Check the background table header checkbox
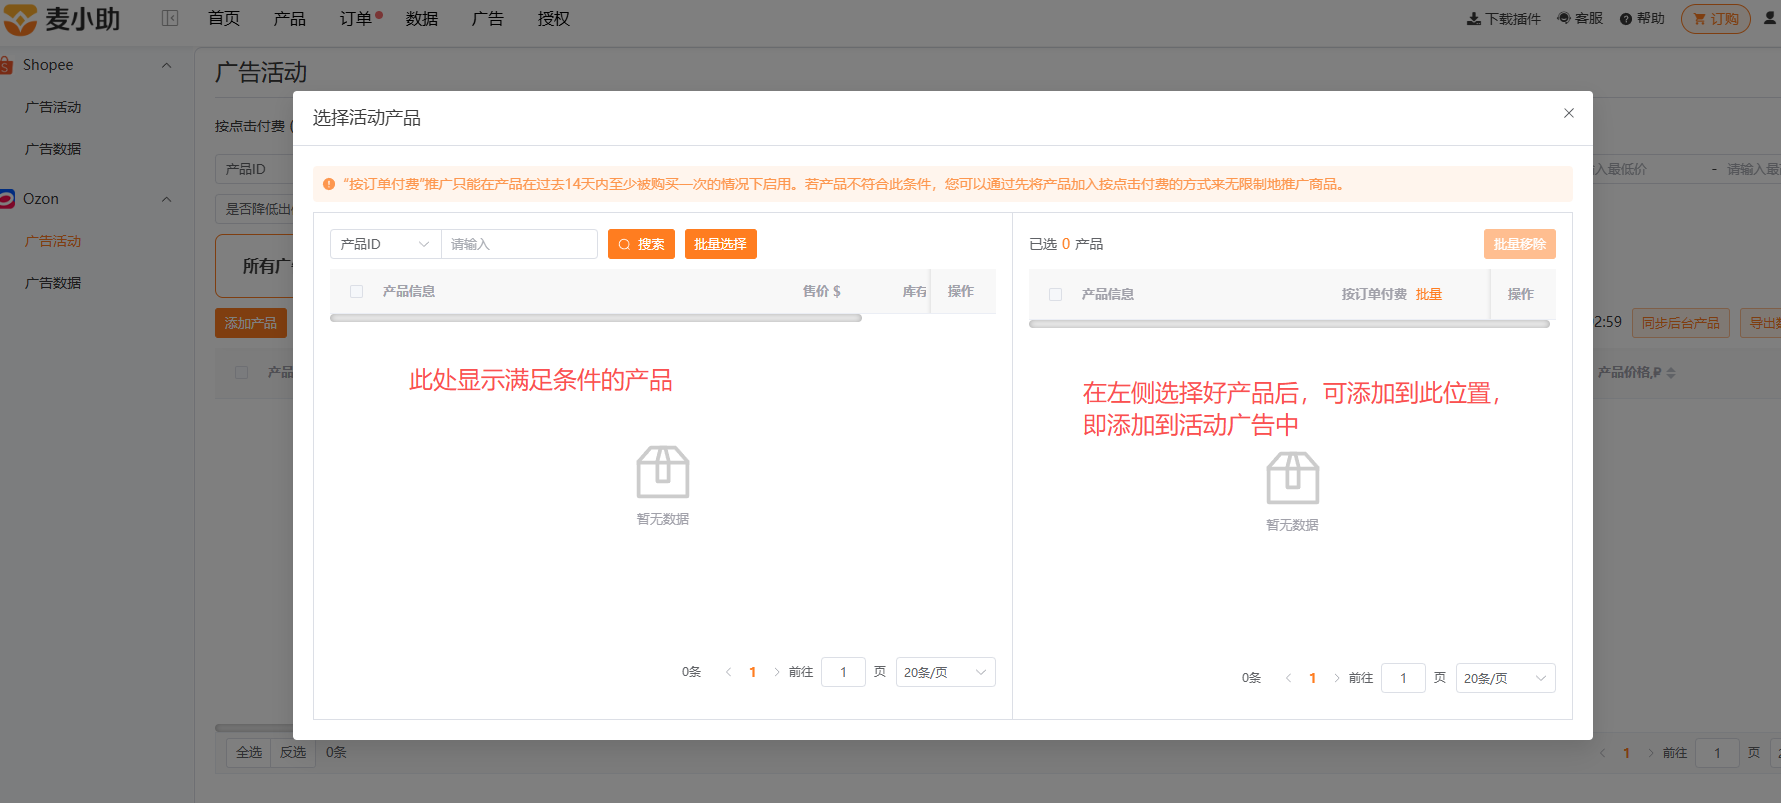 tap(241, 372)
